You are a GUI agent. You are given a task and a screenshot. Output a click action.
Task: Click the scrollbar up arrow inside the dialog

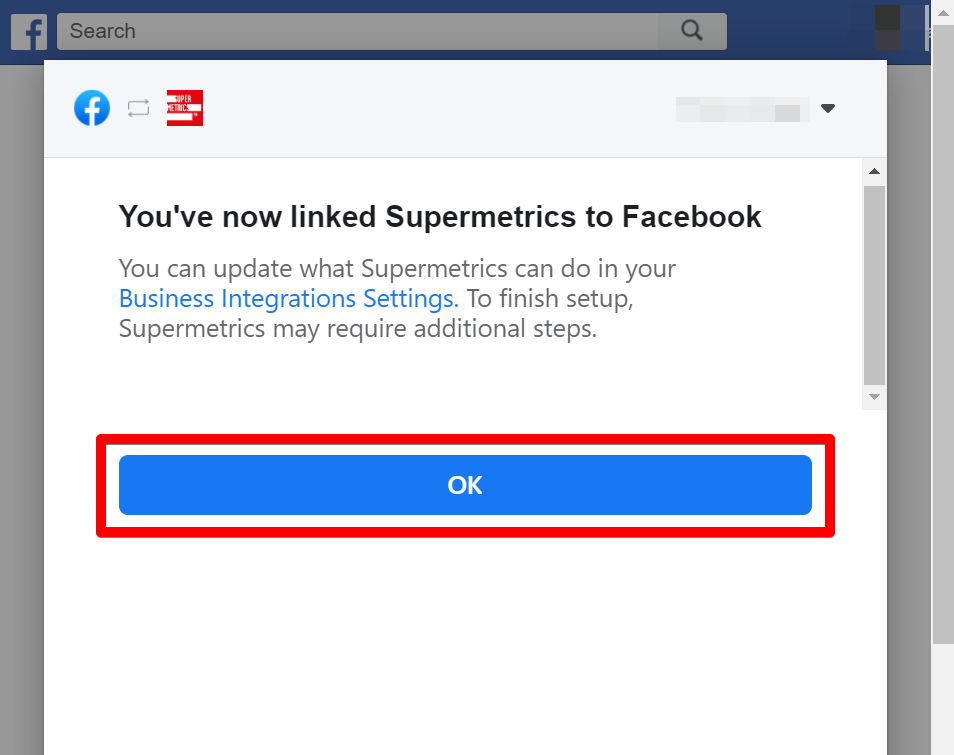coord(874,169)
